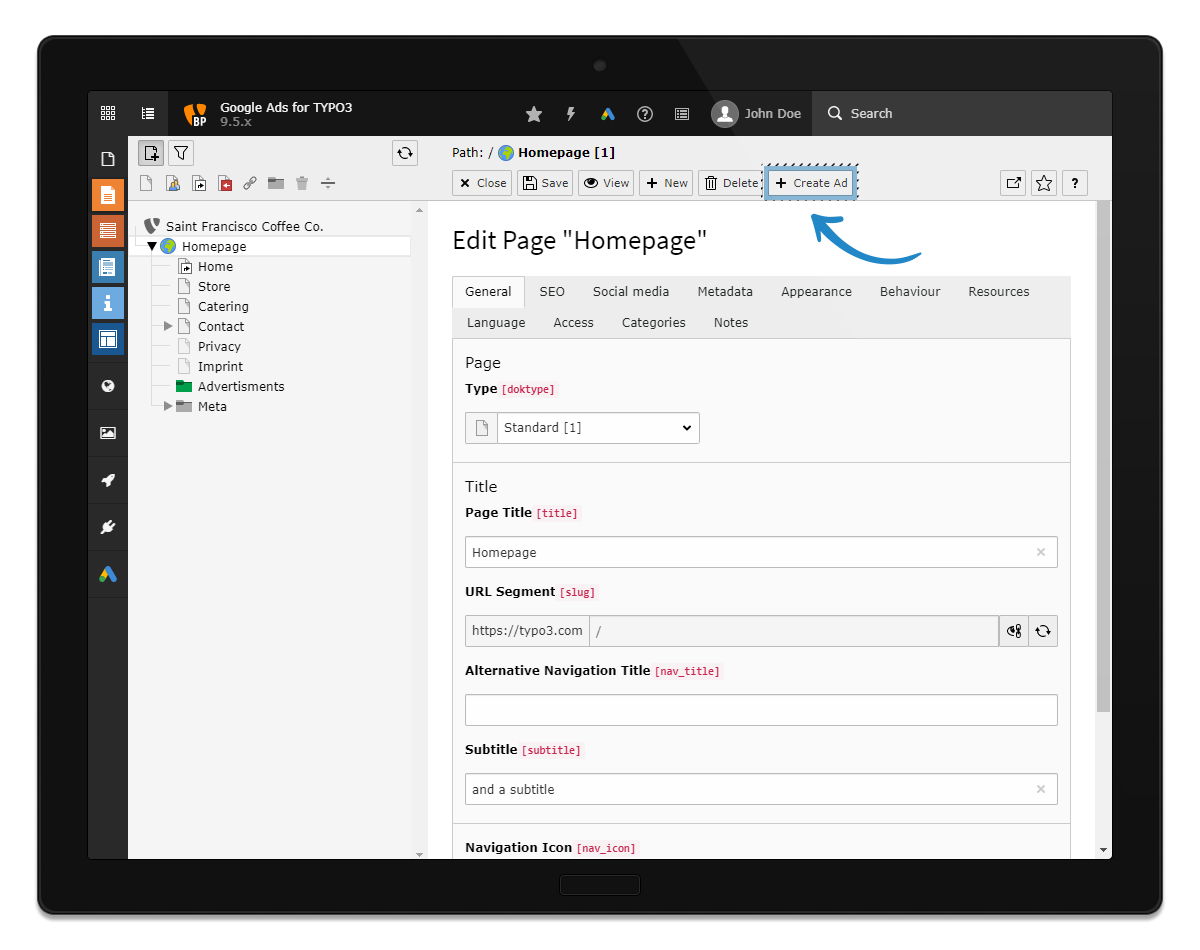1200x950 pixels.
Task: Toggle the new page wizard toolbar button
Action: pyautogui.click(x=151, y=153)
